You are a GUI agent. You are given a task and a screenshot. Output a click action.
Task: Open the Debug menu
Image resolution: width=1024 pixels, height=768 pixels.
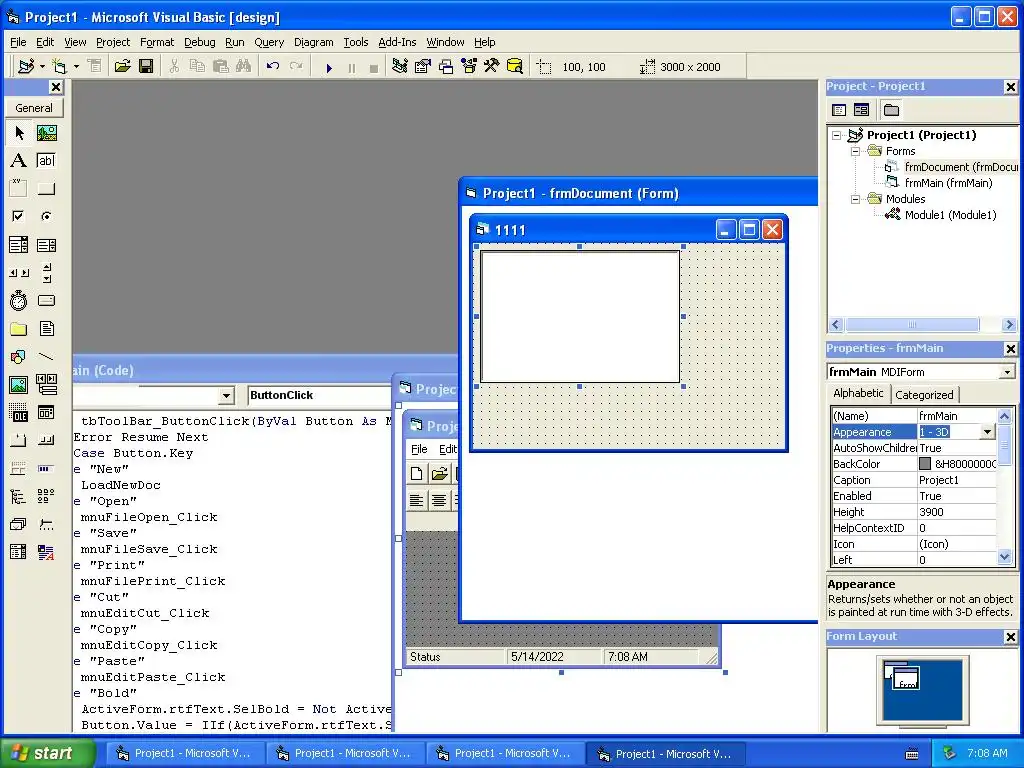(x=199, y=42)
